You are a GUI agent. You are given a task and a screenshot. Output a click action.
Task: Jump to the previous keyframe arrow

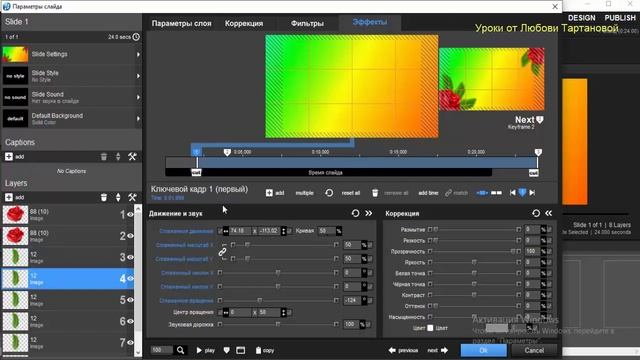(x=513, y=193)
